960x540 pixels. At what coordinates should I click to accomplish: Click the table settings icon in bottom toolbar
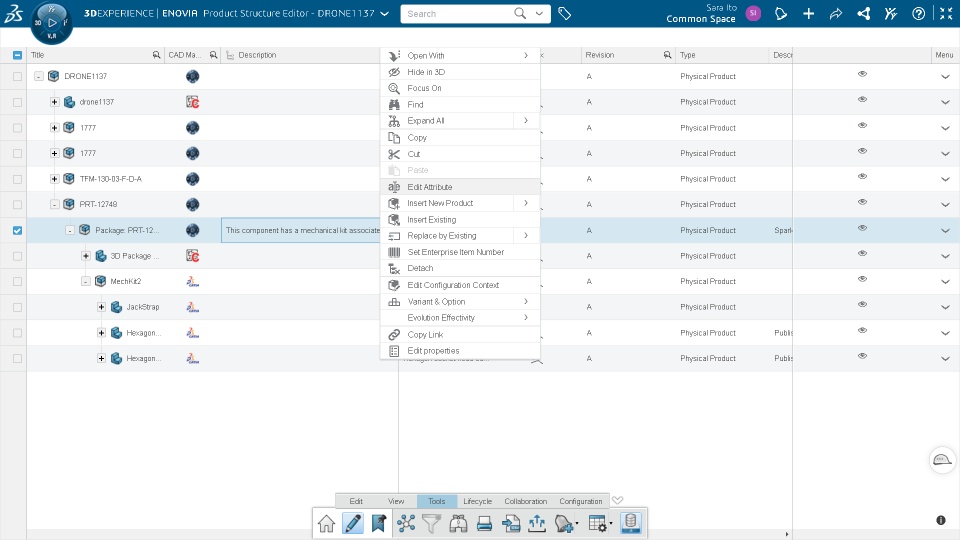[598, 523]
